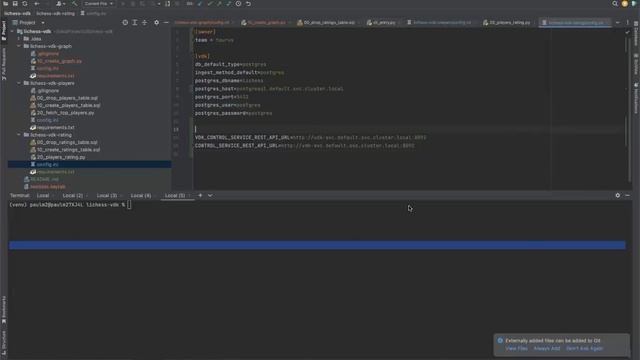Click the editor line with postgres_host setting
The width and height of the screenshot is (640, 360).
(269, 89)
